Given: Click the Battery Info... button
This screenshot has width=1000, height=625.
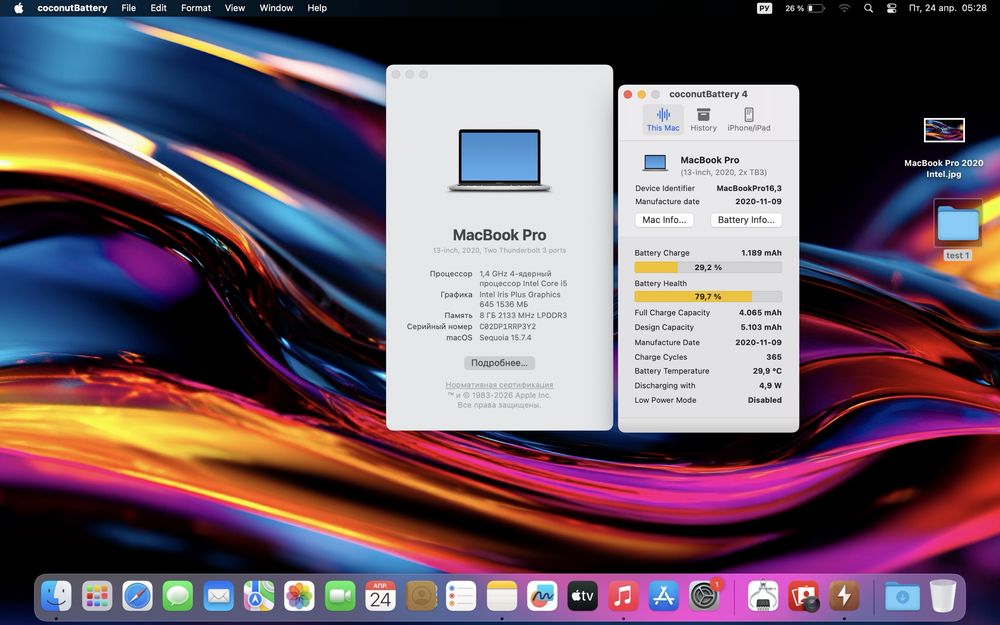Looking at the screenshot, I should (x=746, y=219).
